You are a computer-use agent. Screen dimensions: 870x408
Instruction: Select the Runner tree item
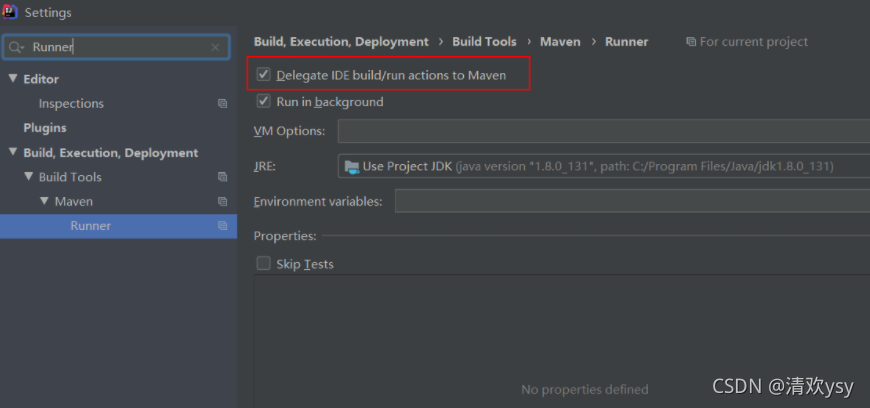point(118,226)
